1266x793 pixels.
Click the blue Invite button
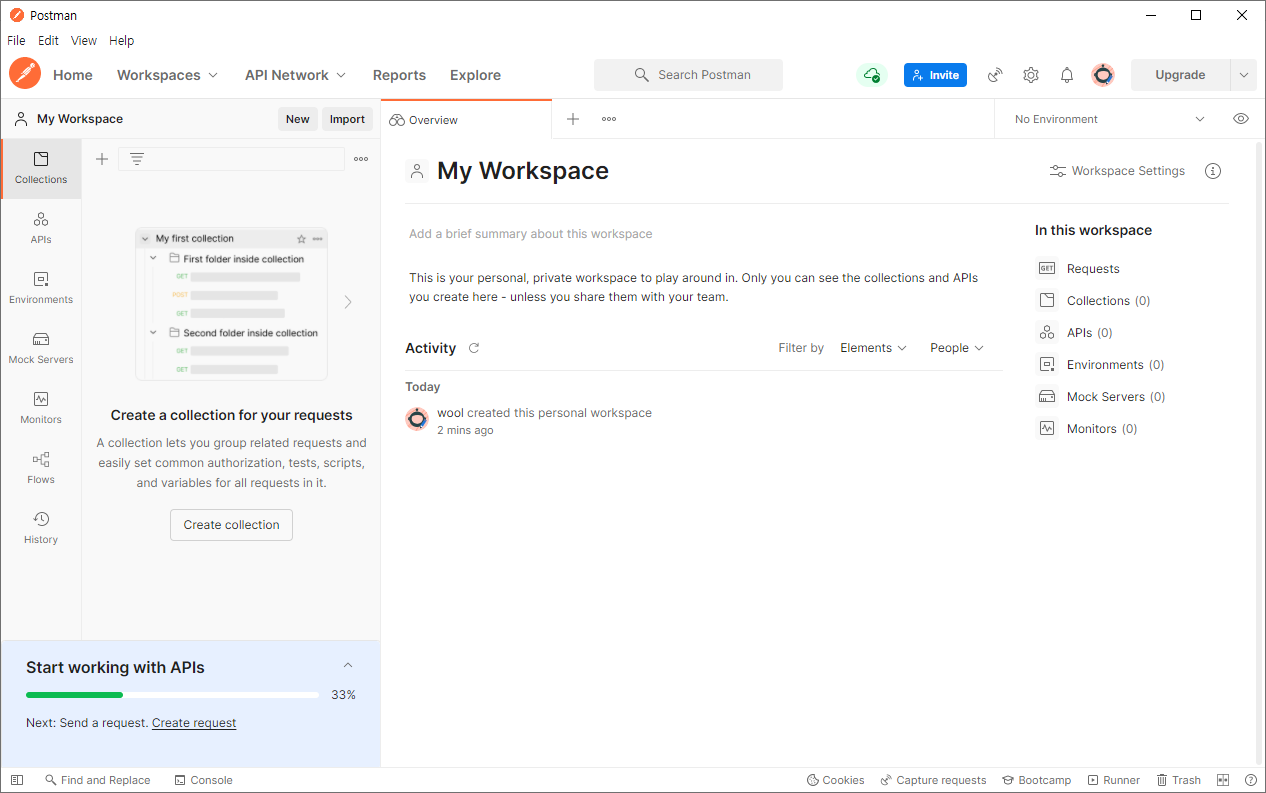[x=935, y=75]
